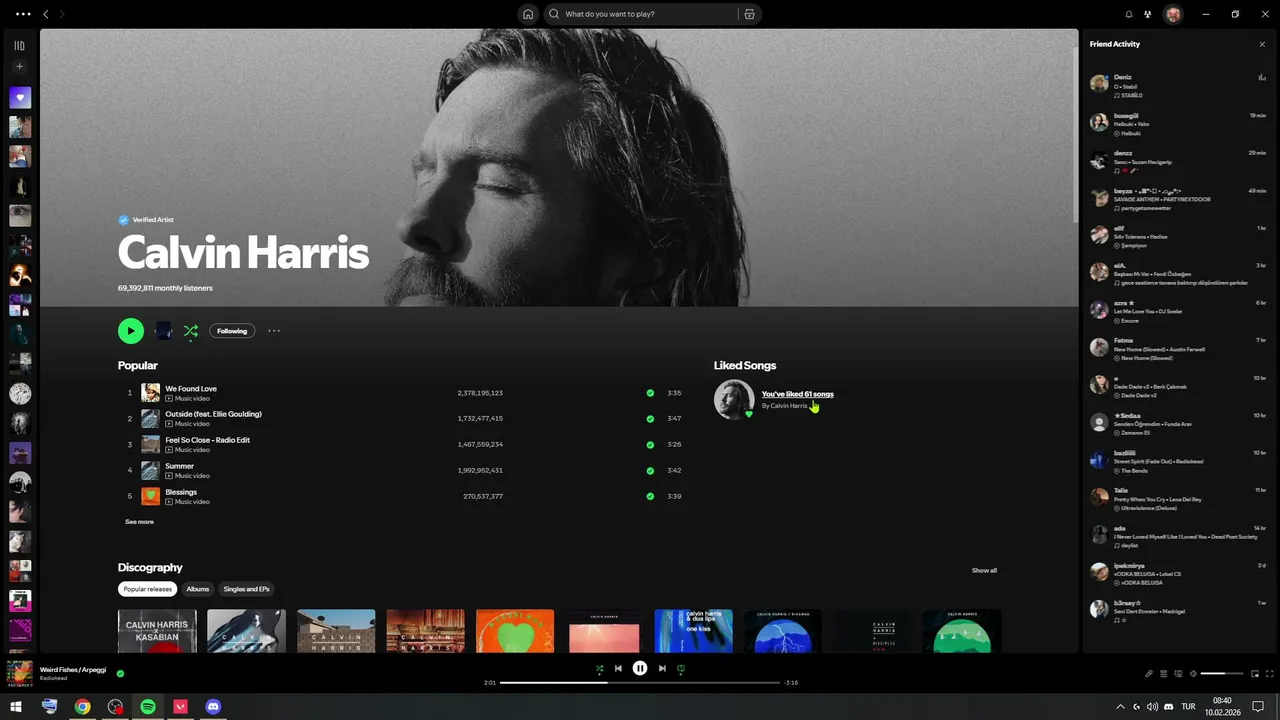This screenshot has height=720, width=1280.
Task: Open friend Deniz's activity entry
Action: [1178, 86]
